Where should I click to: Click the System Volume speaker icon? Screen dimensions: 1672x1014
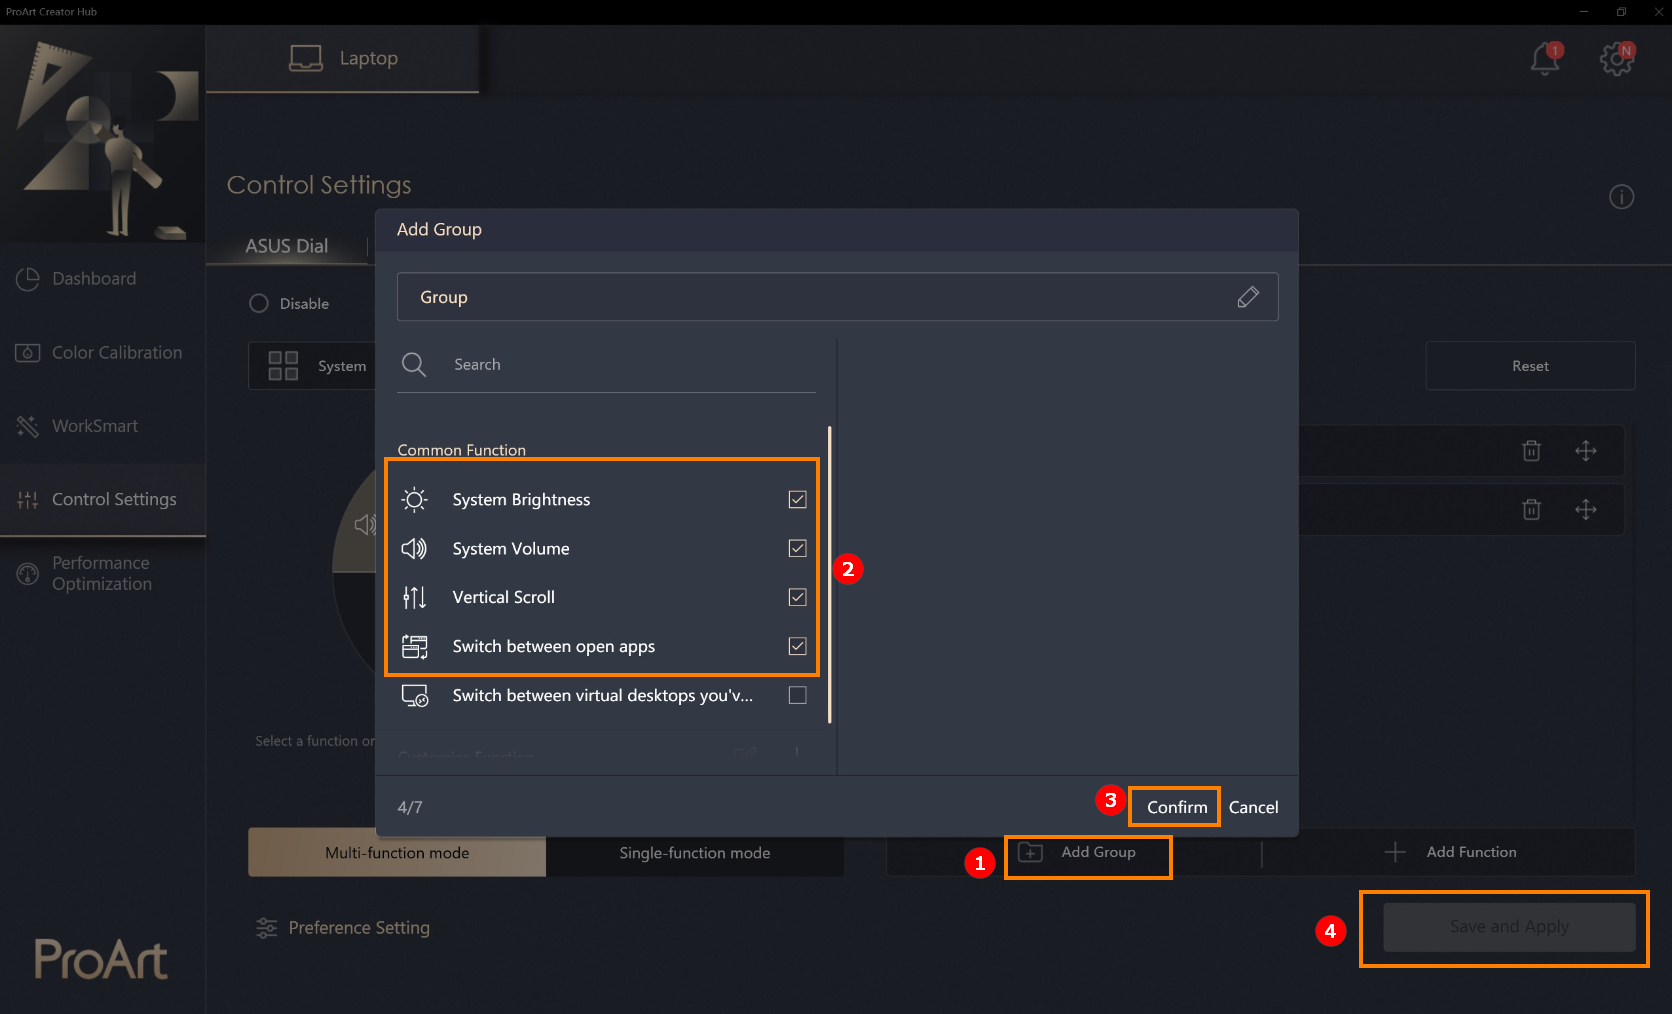[x=414, y=548]
